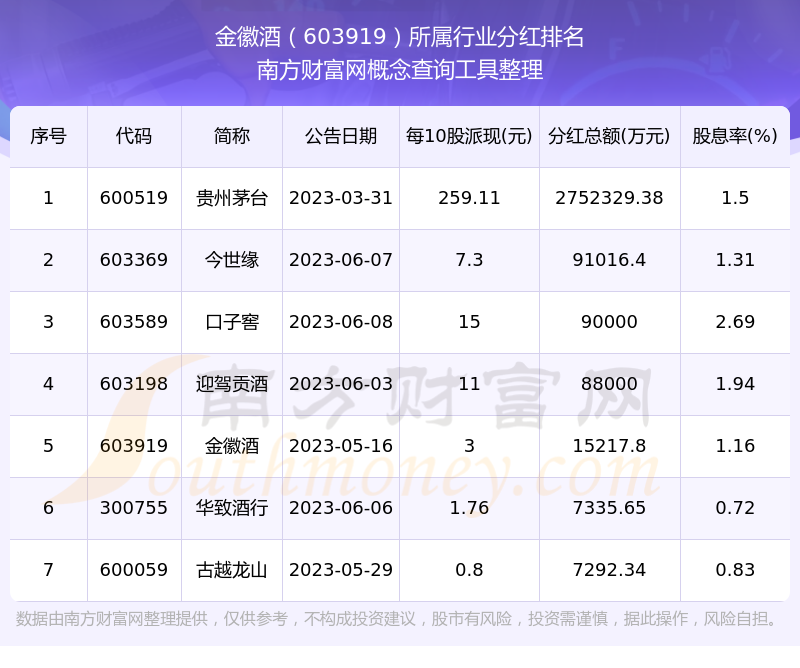Click total dividend 91016.4

609,260
